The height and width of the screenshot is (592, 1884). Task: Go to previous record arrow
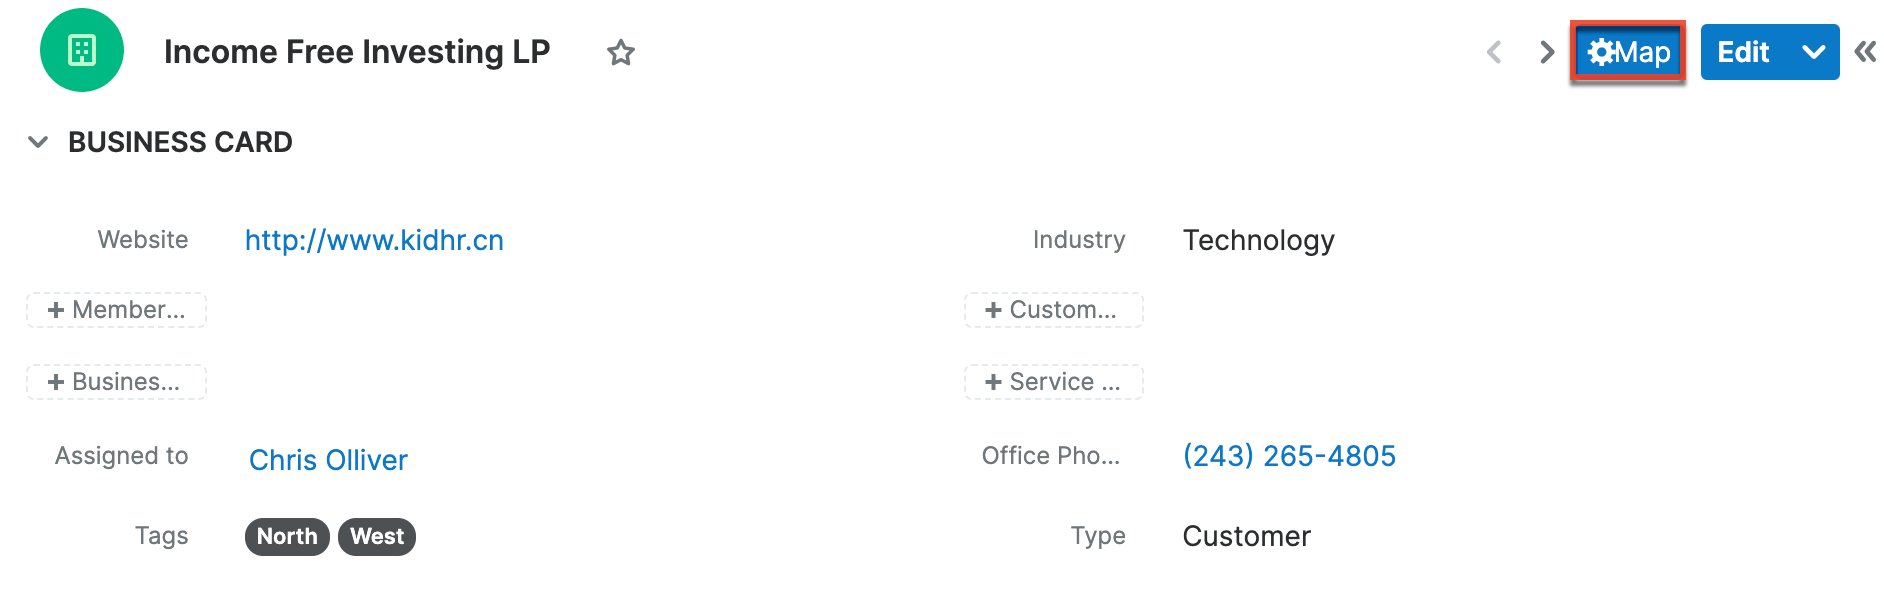1494,52
